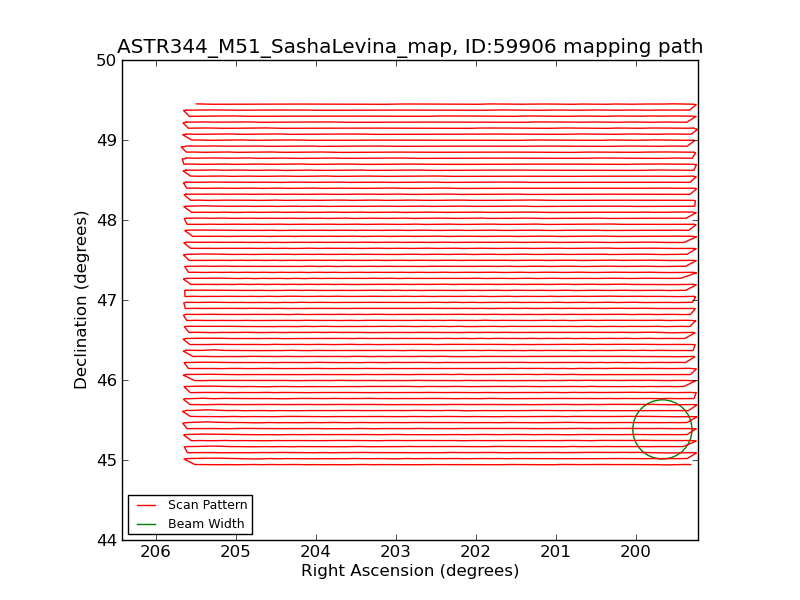Click the y-axis tick label 46

tap(106, 381)
